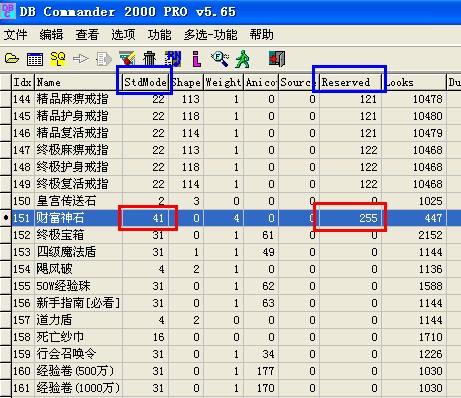Open the 查看 menu
The image size is (461, 398).
(x=87, y=34)
